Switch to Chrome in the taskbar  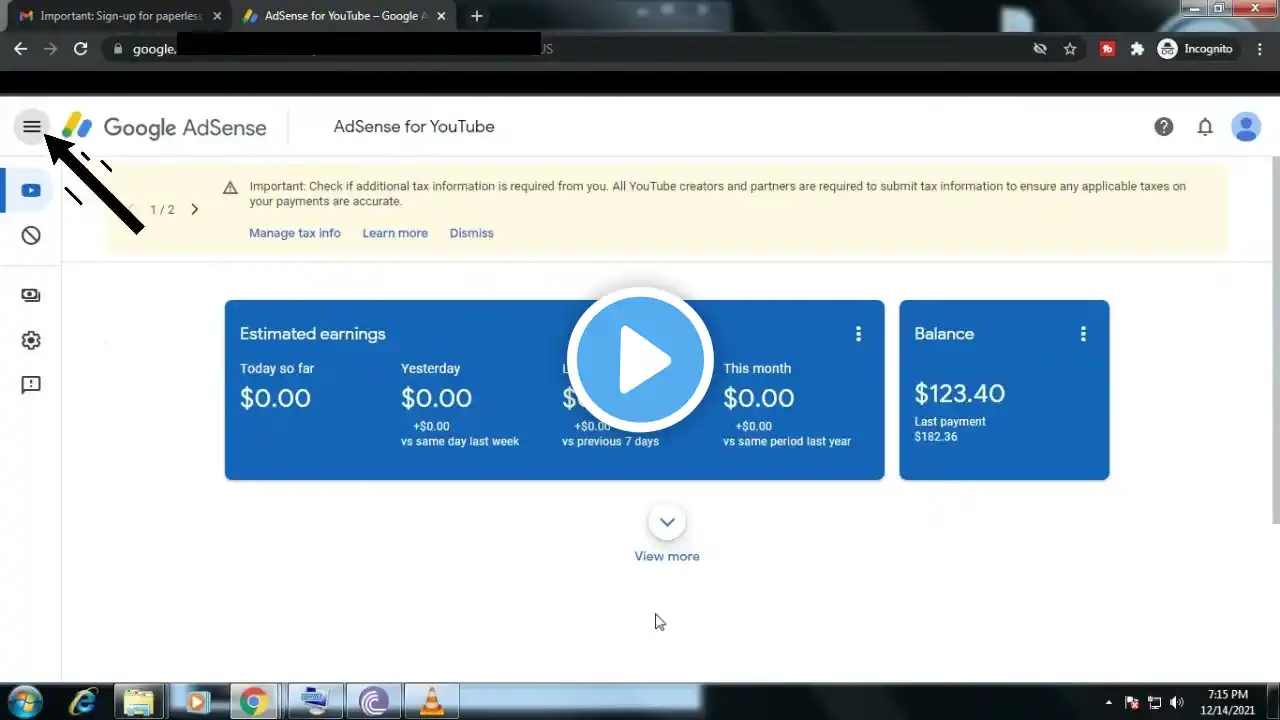(254, 702)
